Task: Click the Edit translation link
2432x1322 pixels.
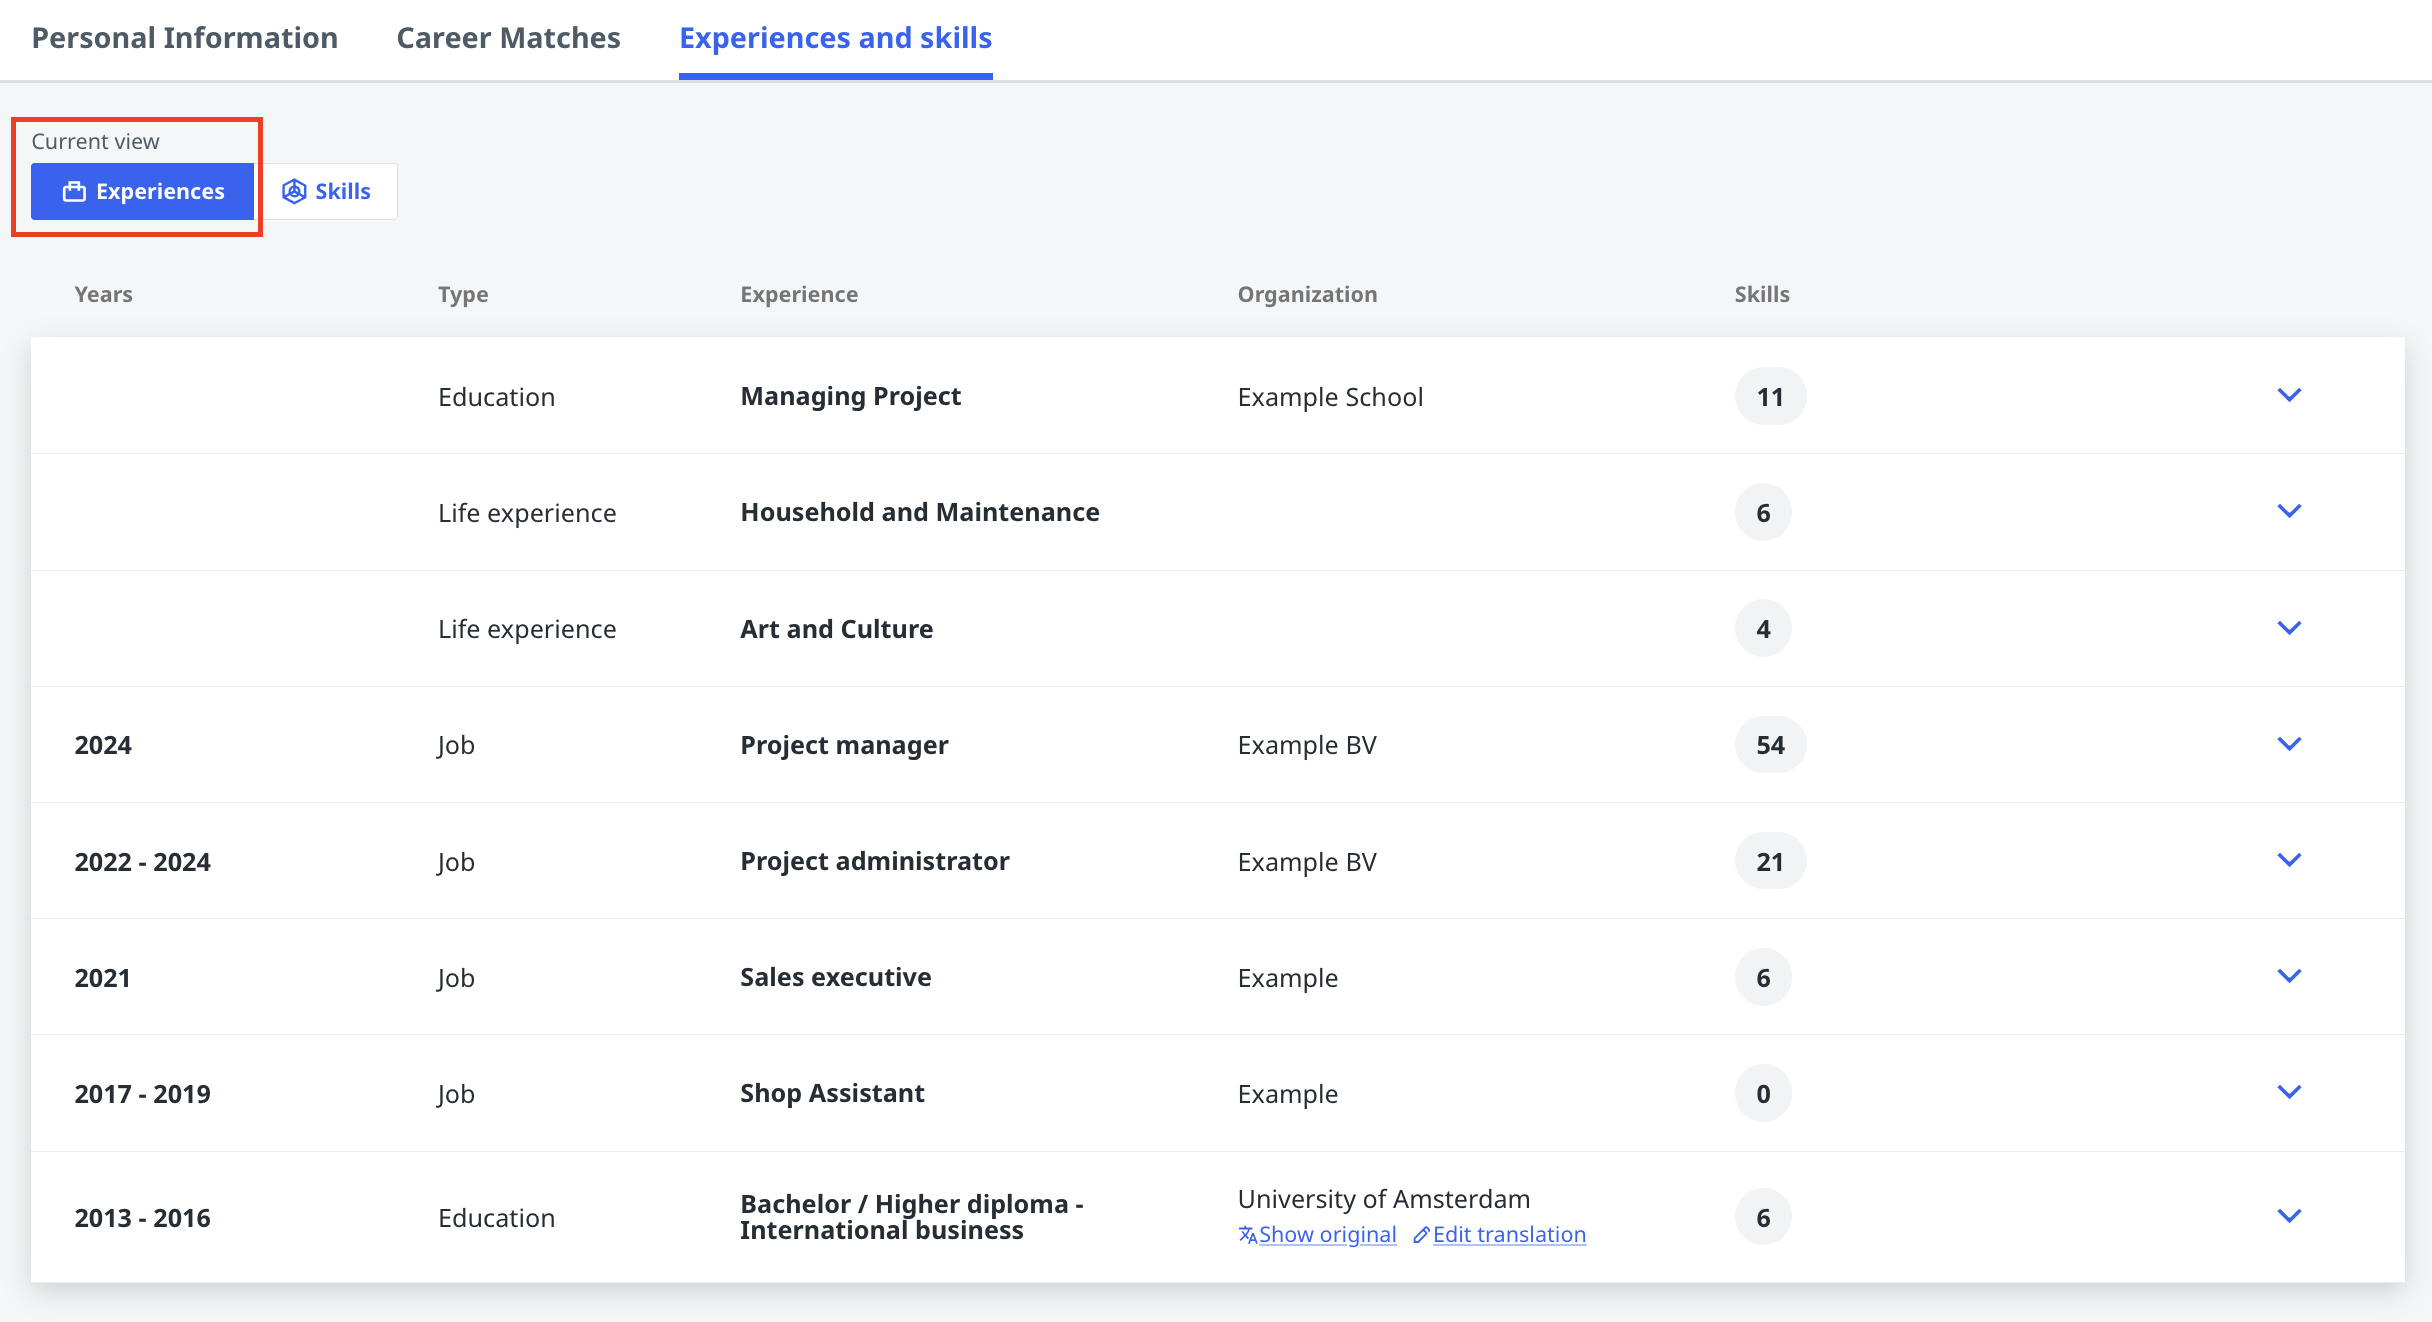Action: click(x=1509, y=1235)
